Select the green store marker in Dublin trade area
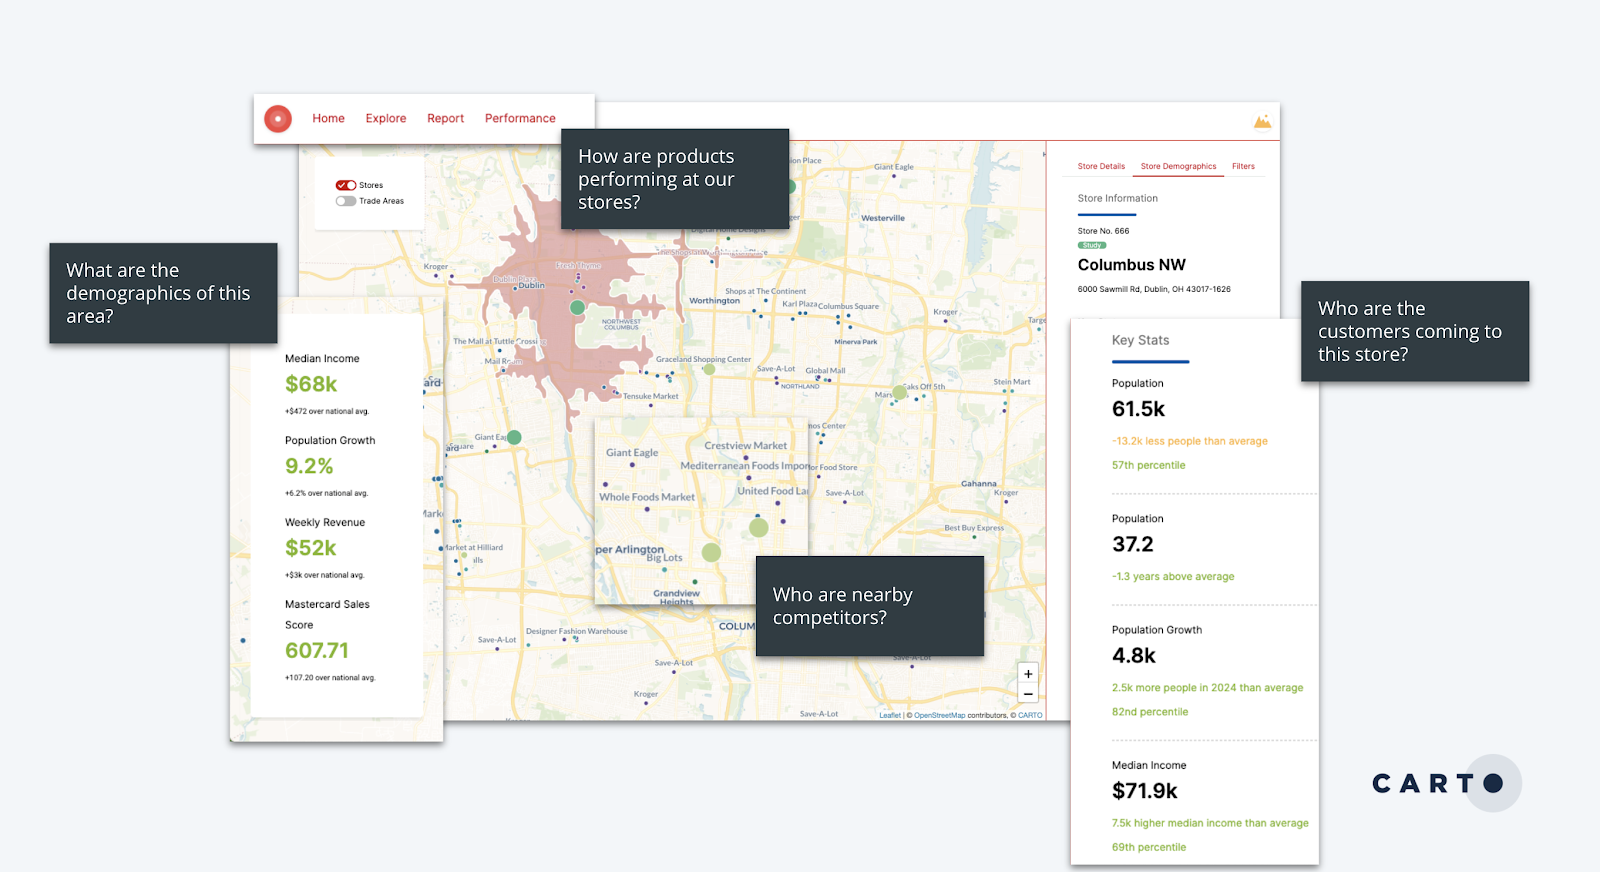The width and height of the screenshot is (1600, 872). 577,308
